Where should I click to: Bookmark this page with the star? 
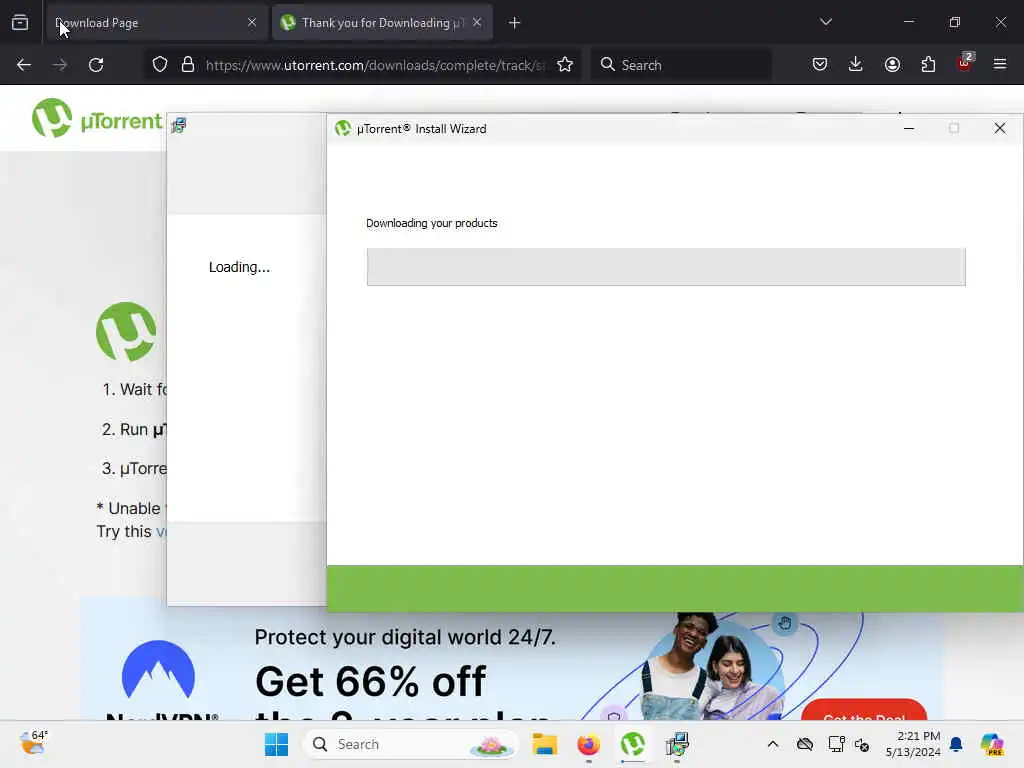pyautogui.click(x=565, y=65)
